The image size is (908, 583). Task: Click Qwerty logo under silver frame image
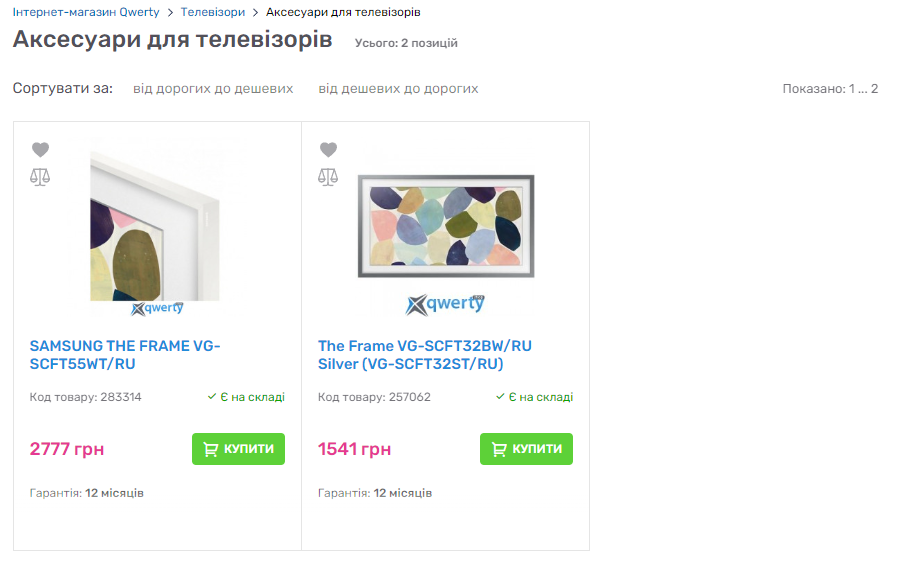click(x=445, y=305)
